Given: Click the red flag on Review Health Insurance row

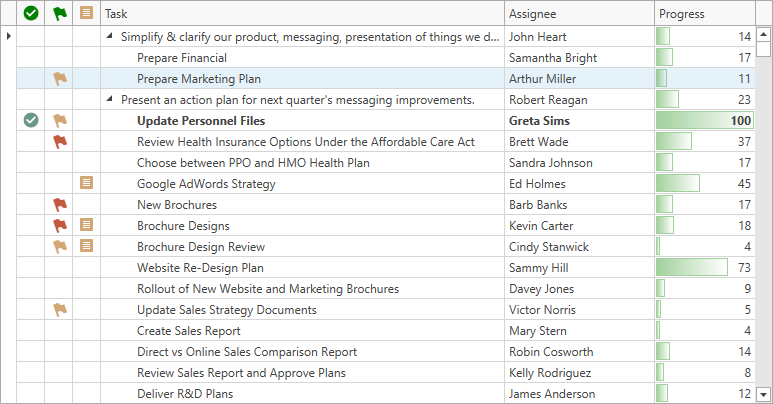Looking at the screenshot, I should click(x=60, y=142).
